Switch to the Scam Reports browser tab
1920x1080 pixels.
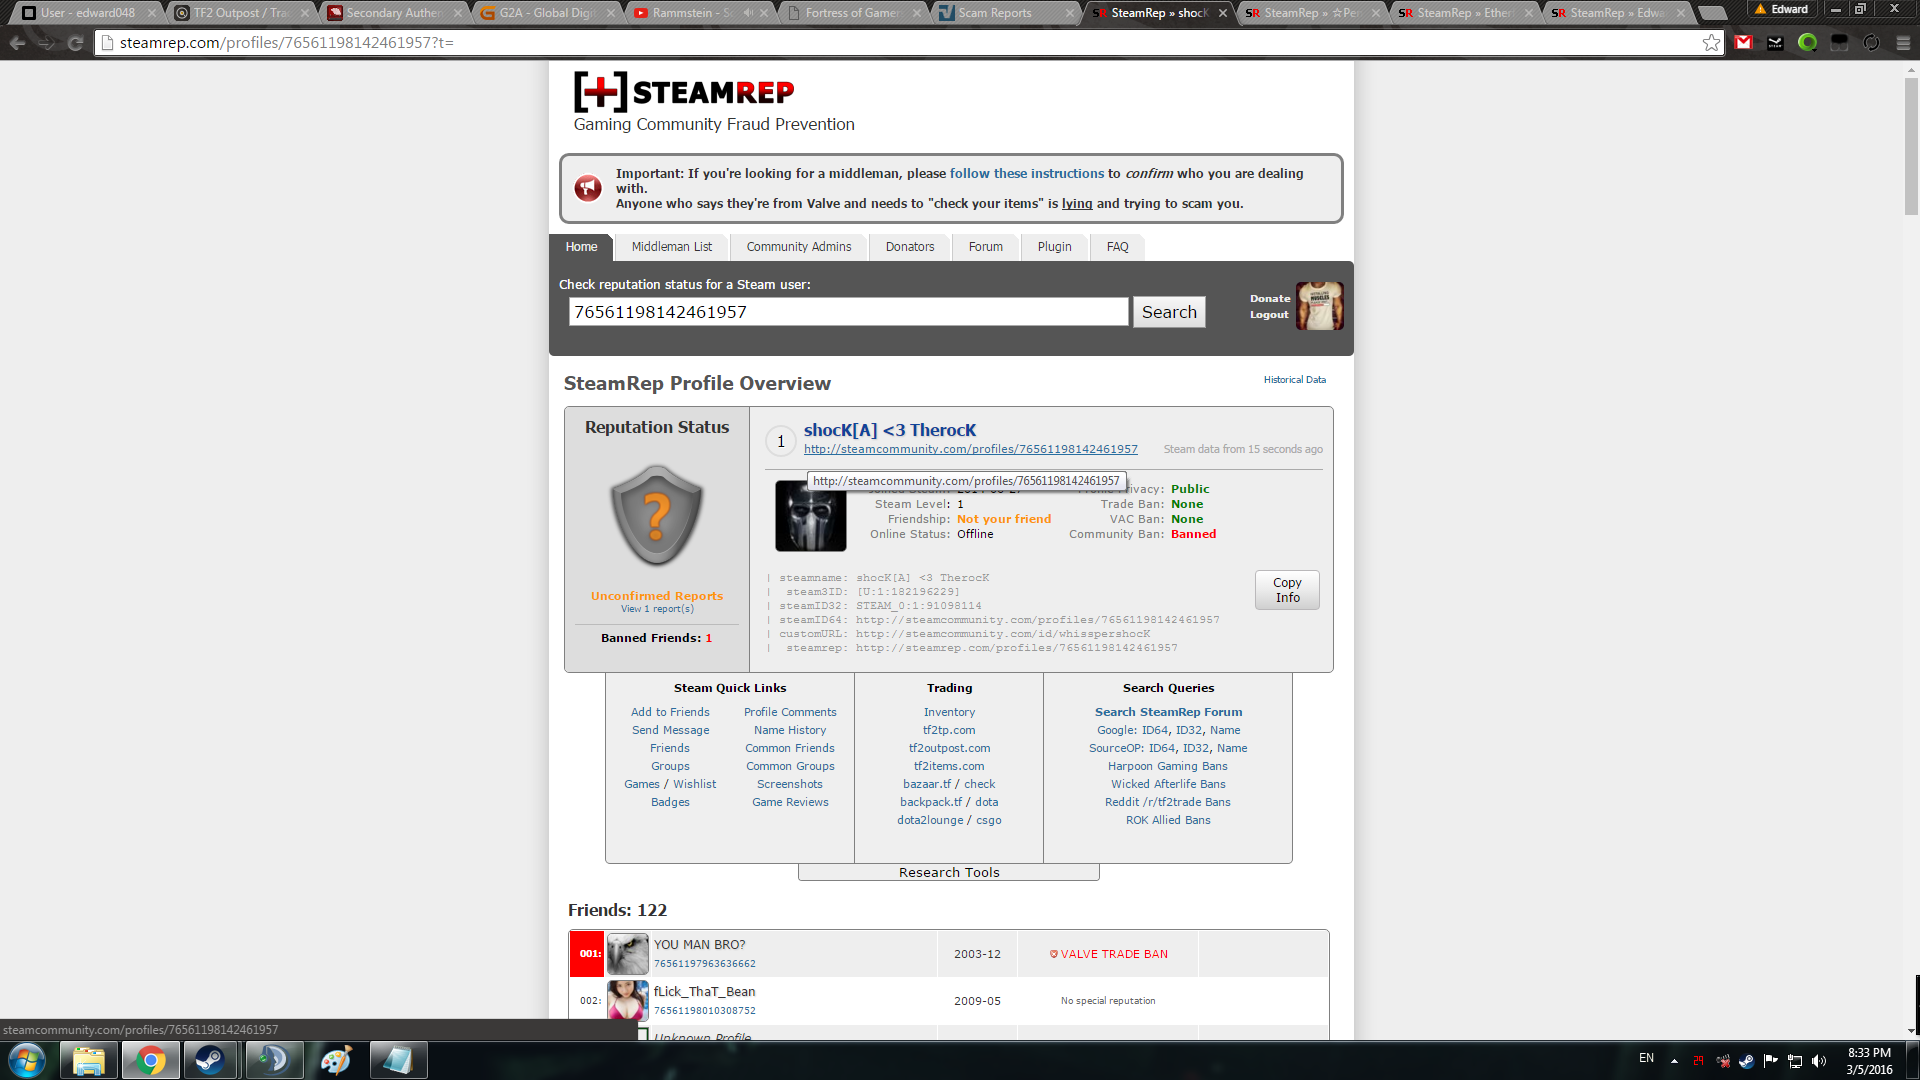coord(994,13)
